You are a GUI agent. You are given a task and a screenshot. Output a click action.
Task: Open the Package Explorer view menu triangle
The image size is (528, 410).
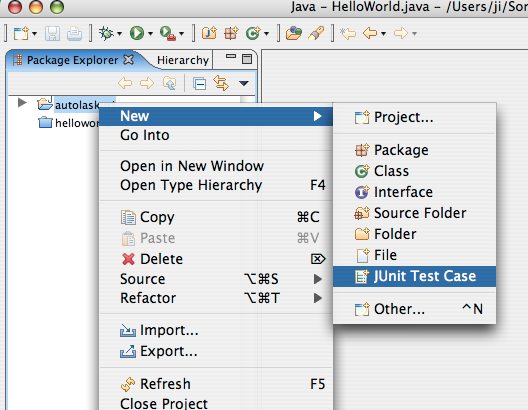pyautogui.click(x=243, y=83)
